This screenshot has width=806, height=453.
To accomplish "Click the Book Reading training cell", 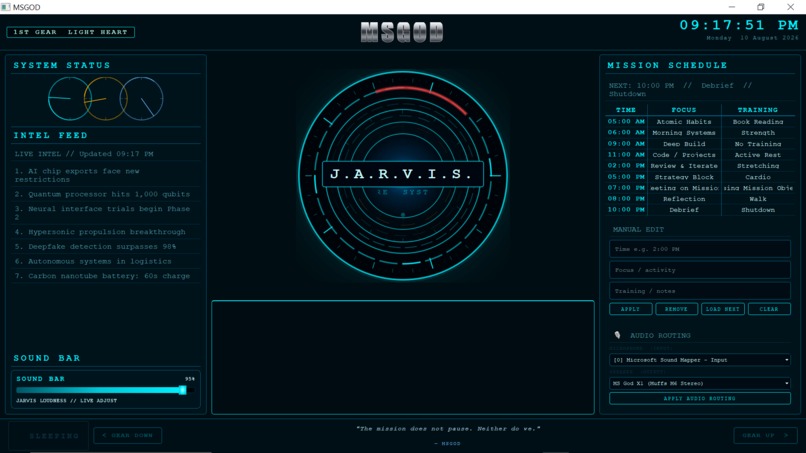I will pyautogui.click(x=758, y=122).
